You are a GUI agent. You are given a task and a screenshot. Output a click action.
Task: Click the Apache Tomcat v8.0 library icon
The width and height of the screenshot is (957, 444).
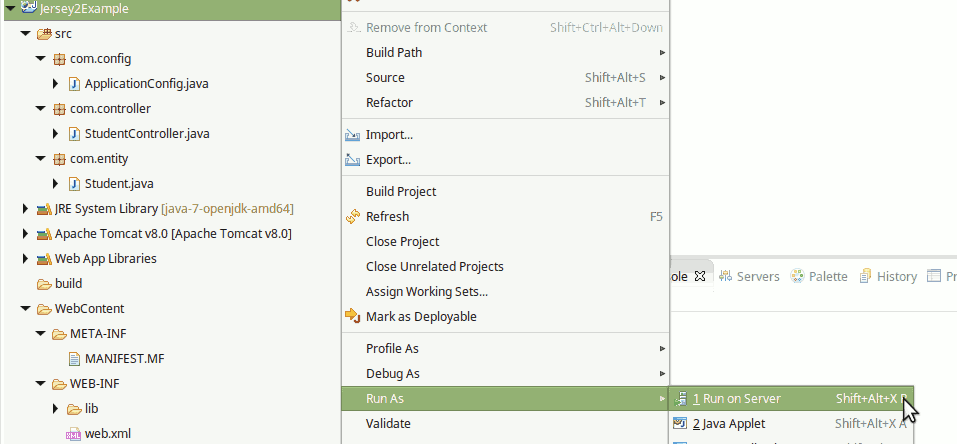coord(43,234)
